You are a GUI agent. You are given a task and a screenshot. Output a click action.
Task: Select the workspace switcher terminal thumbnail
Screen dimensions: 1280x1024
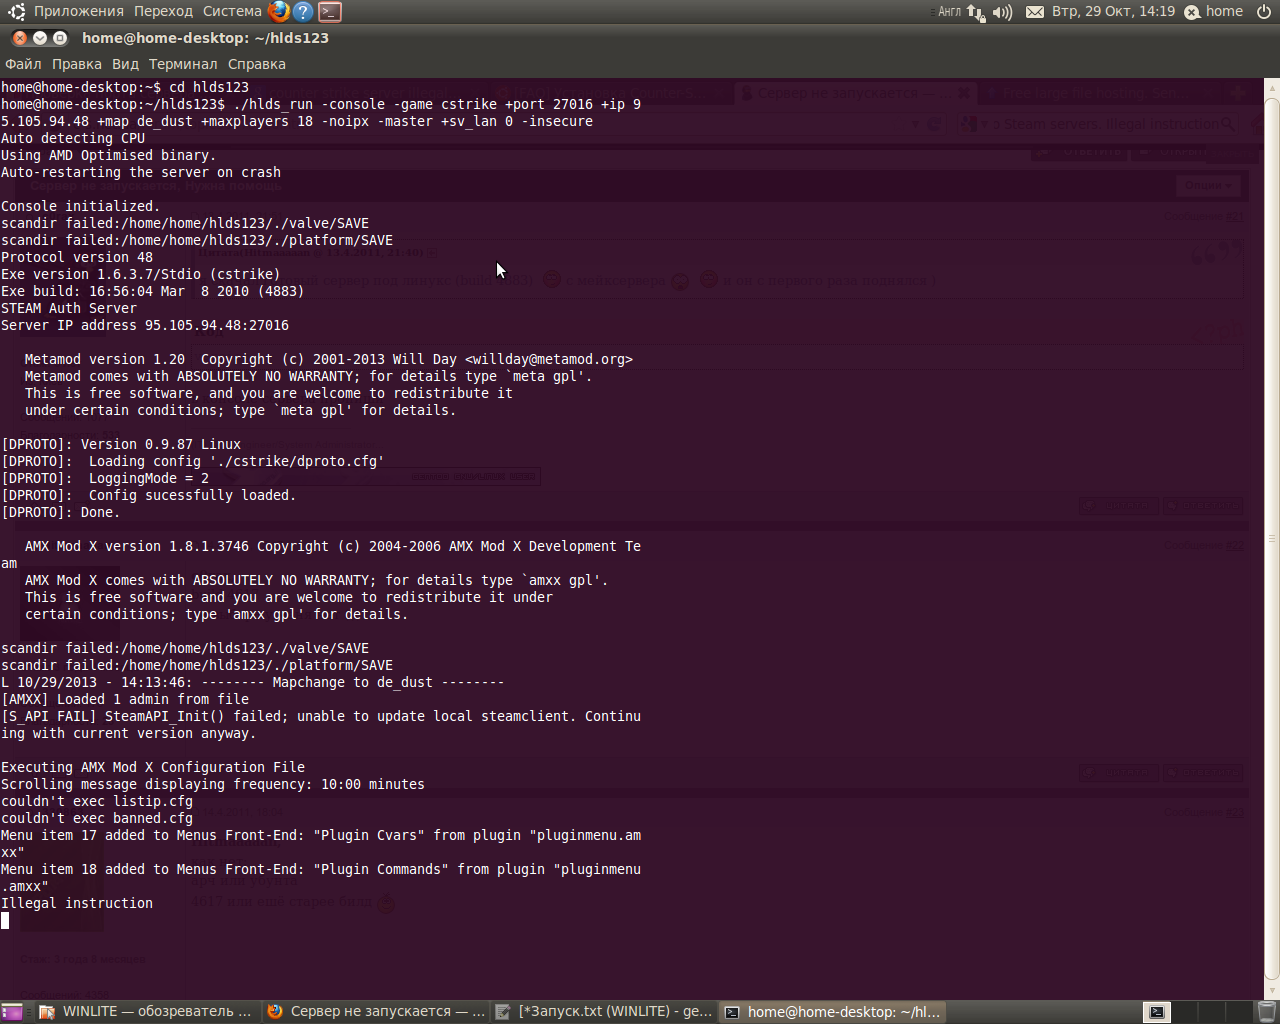pyautogui.click(x=1157, y=1012)
